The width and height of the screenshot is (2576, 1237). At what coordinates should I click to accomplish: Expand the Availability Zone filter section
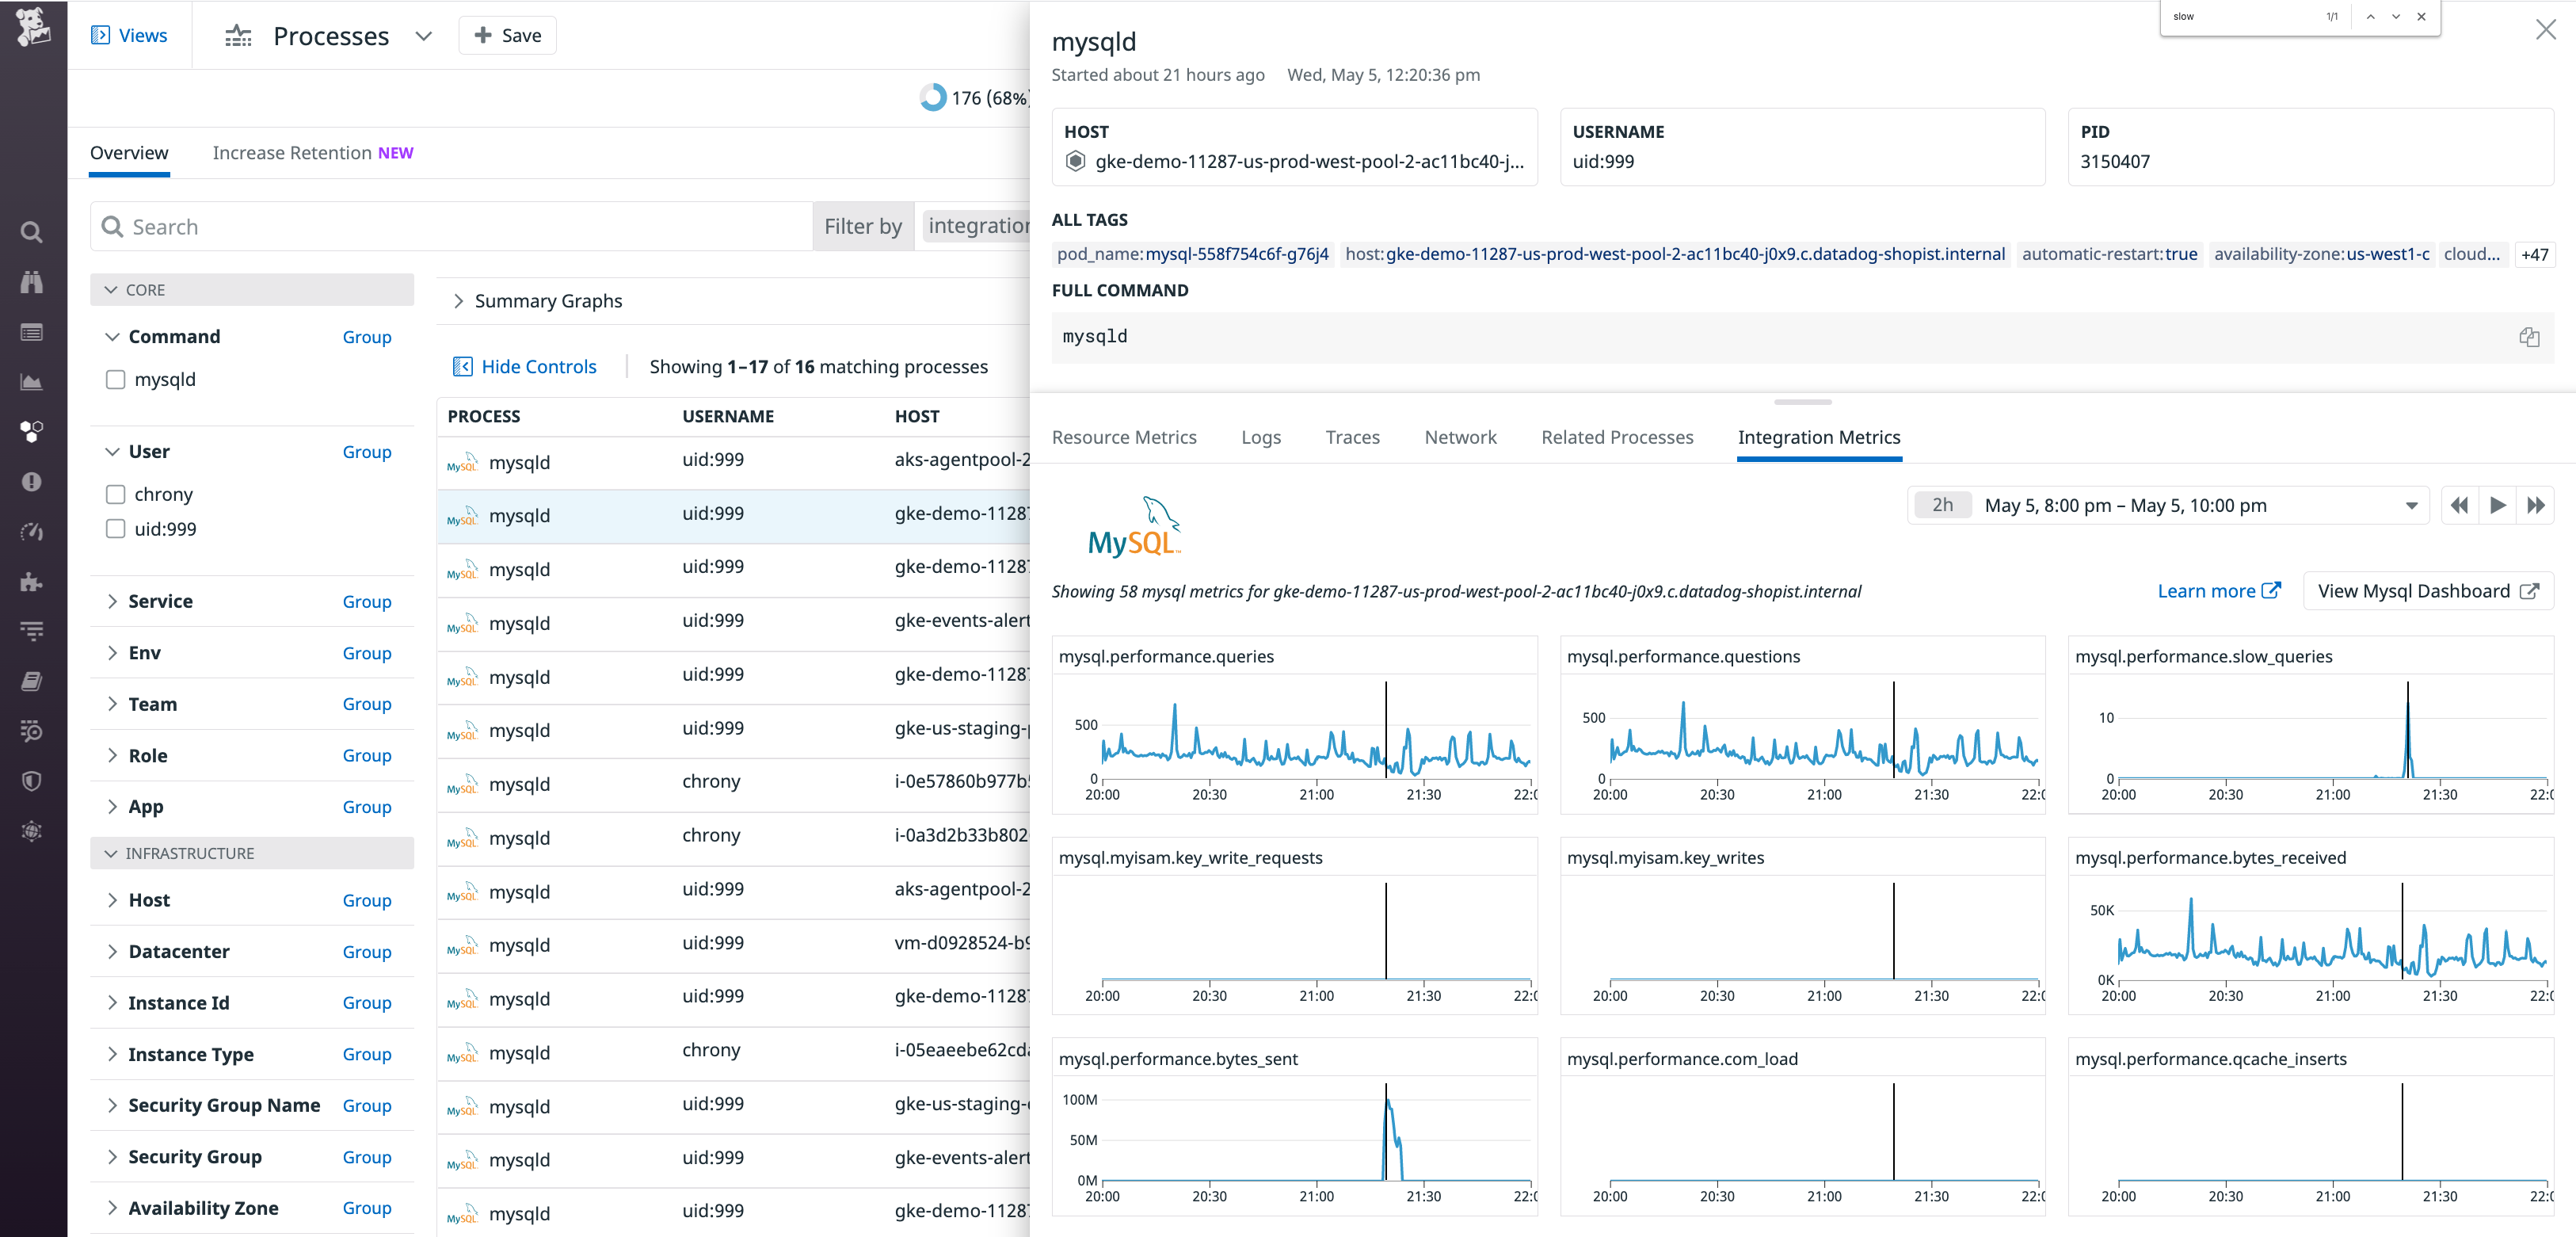pos(112,1208)
